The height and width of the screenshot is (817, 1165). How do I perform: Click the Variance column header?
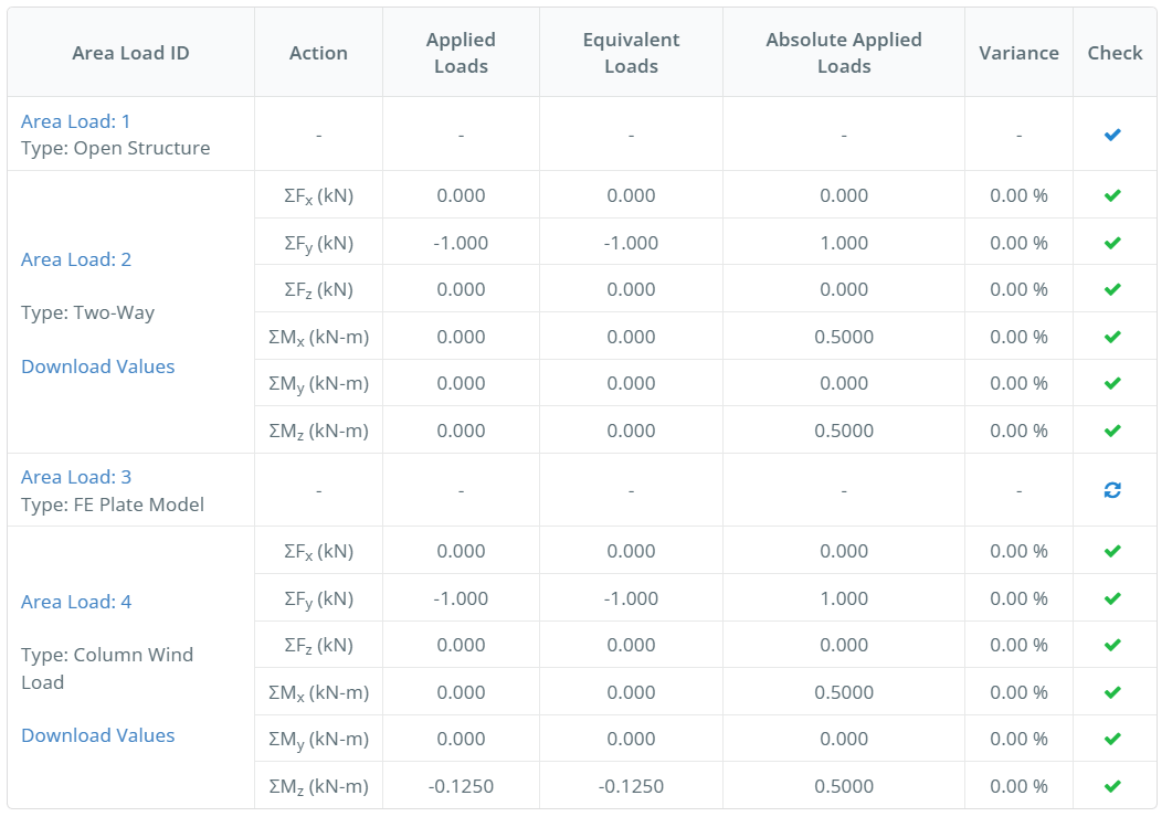tap(1018, 53)
